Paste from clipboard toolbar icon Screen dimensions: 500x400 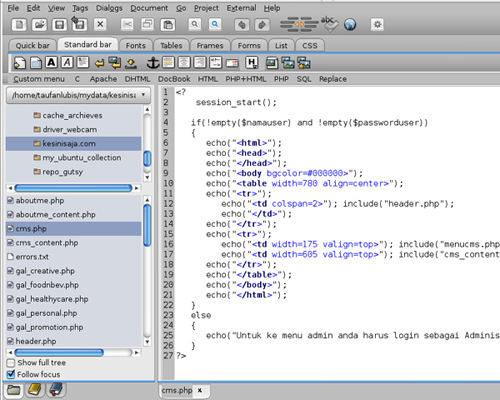pyautogui.click(x=168, y=24)
